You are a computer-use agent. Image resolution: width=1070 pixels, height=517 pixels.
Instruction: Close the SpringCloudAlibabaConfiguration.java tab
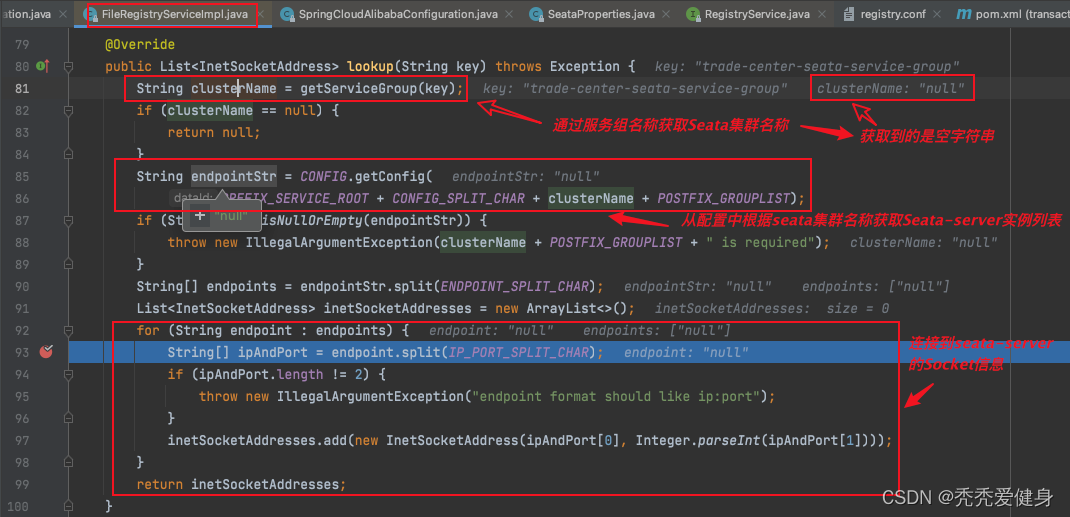(509, 15)
